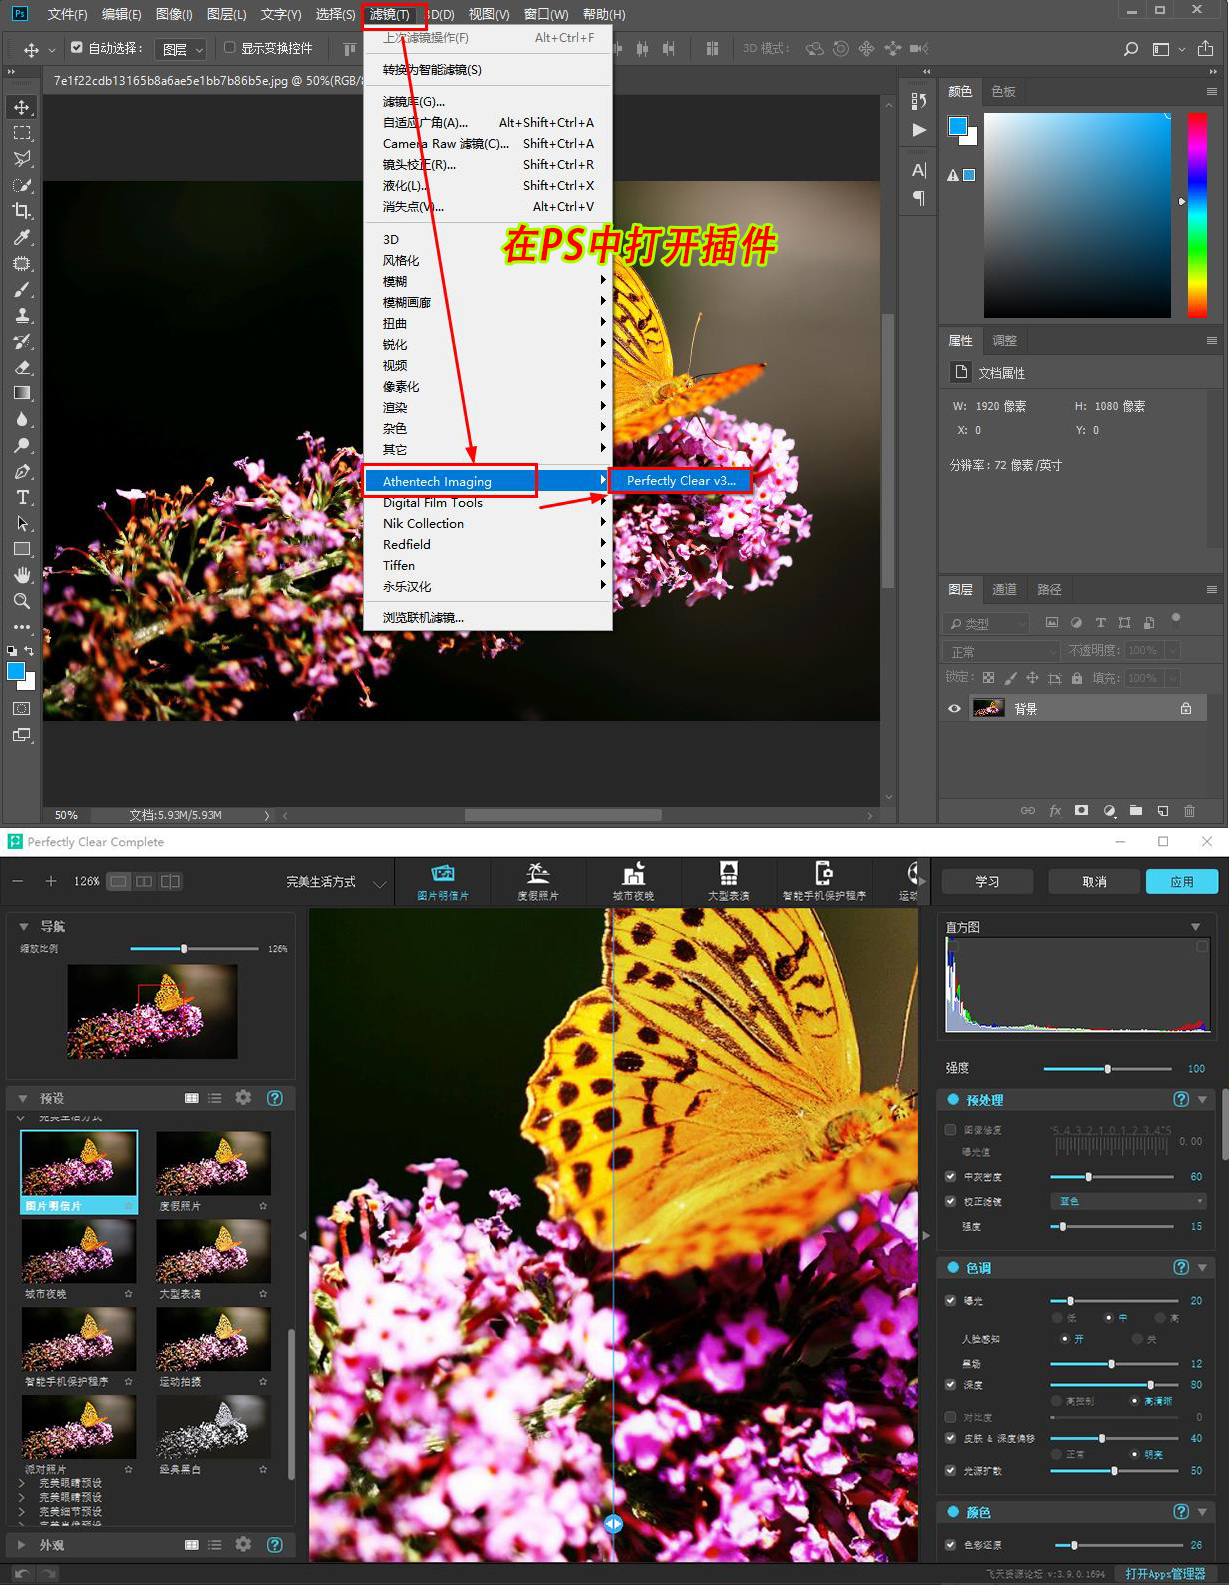Viewport: 1229px width, 1585px height.
Task: Open the 图像(I) menu
Action: (x=174, y=14)
